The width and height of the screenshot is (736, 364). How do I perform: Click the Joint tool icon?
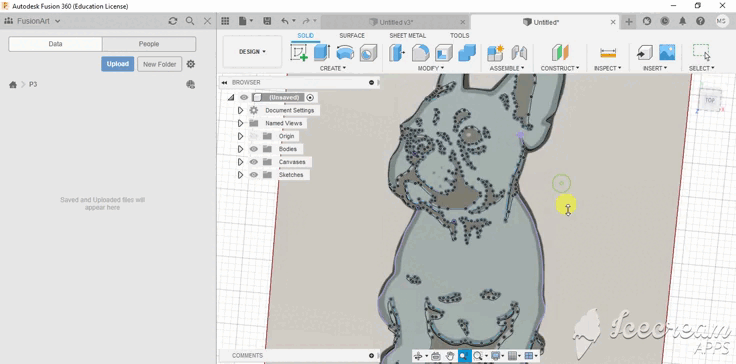(519, 52)
